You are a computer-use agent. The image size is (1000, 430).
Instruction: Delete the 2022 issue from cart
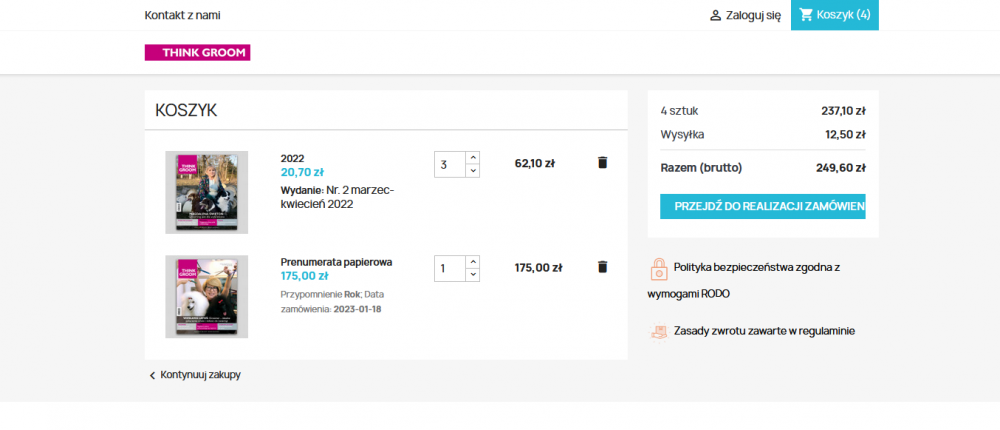click(602, 162)
